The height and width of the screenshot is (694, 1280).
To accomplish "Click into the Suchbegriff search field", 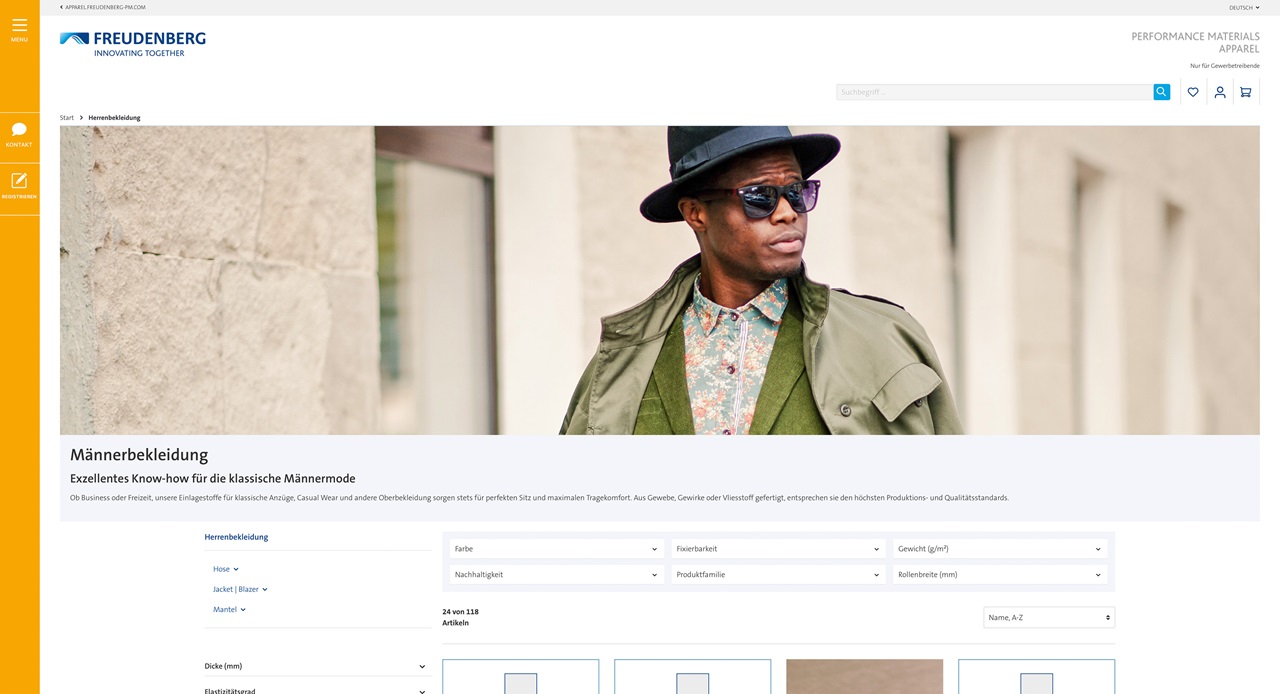I will click(990, 91).
